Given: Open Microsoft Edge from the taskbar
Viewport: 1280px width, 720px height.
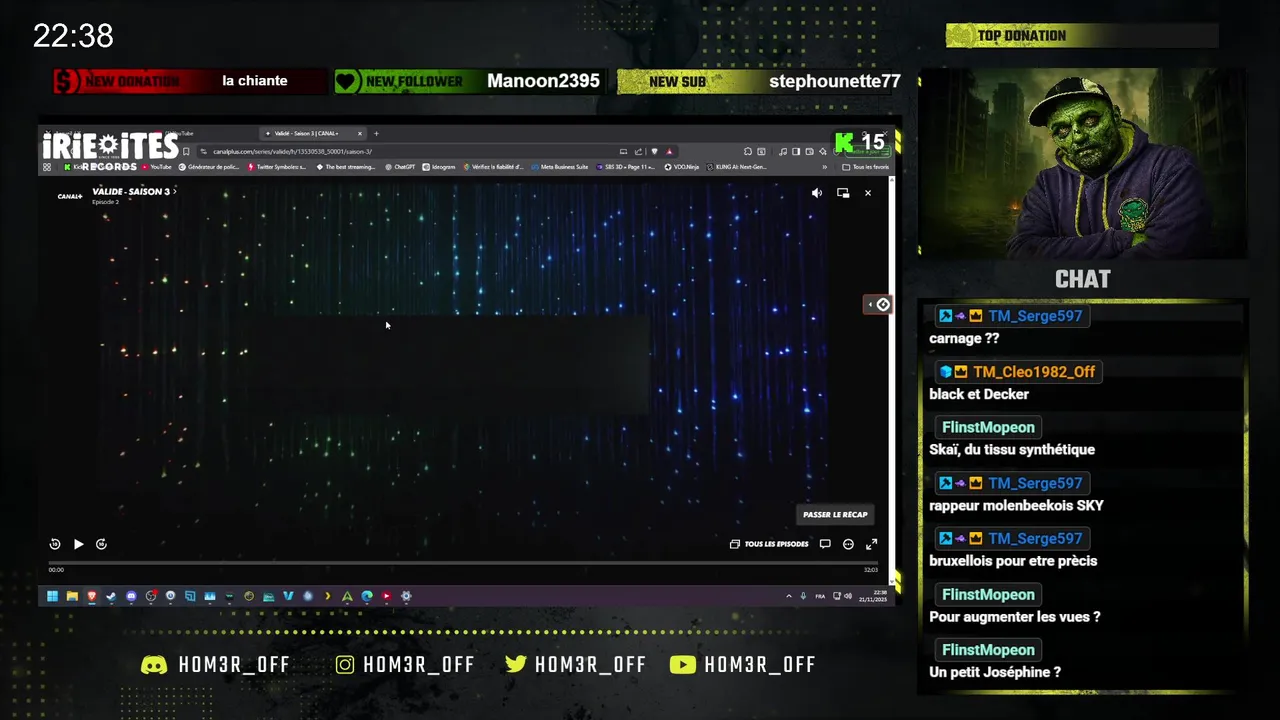Looking at the screenshot, I should click(x=367, y=596).
